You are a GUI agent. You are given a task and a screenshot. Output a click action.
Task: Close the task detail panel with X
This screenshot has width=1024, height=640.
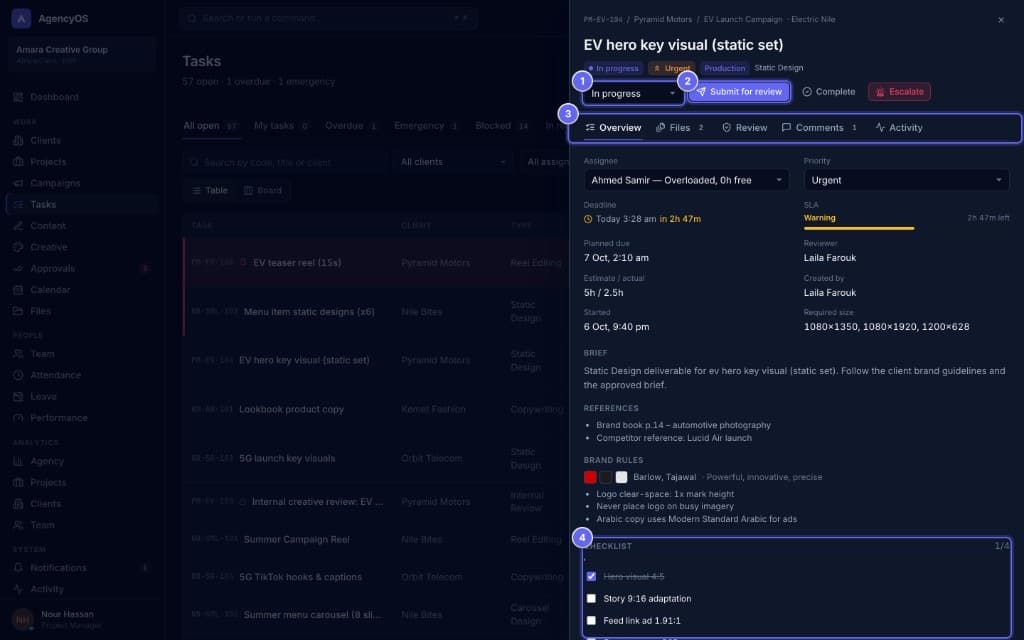(x=1000, y=20)
